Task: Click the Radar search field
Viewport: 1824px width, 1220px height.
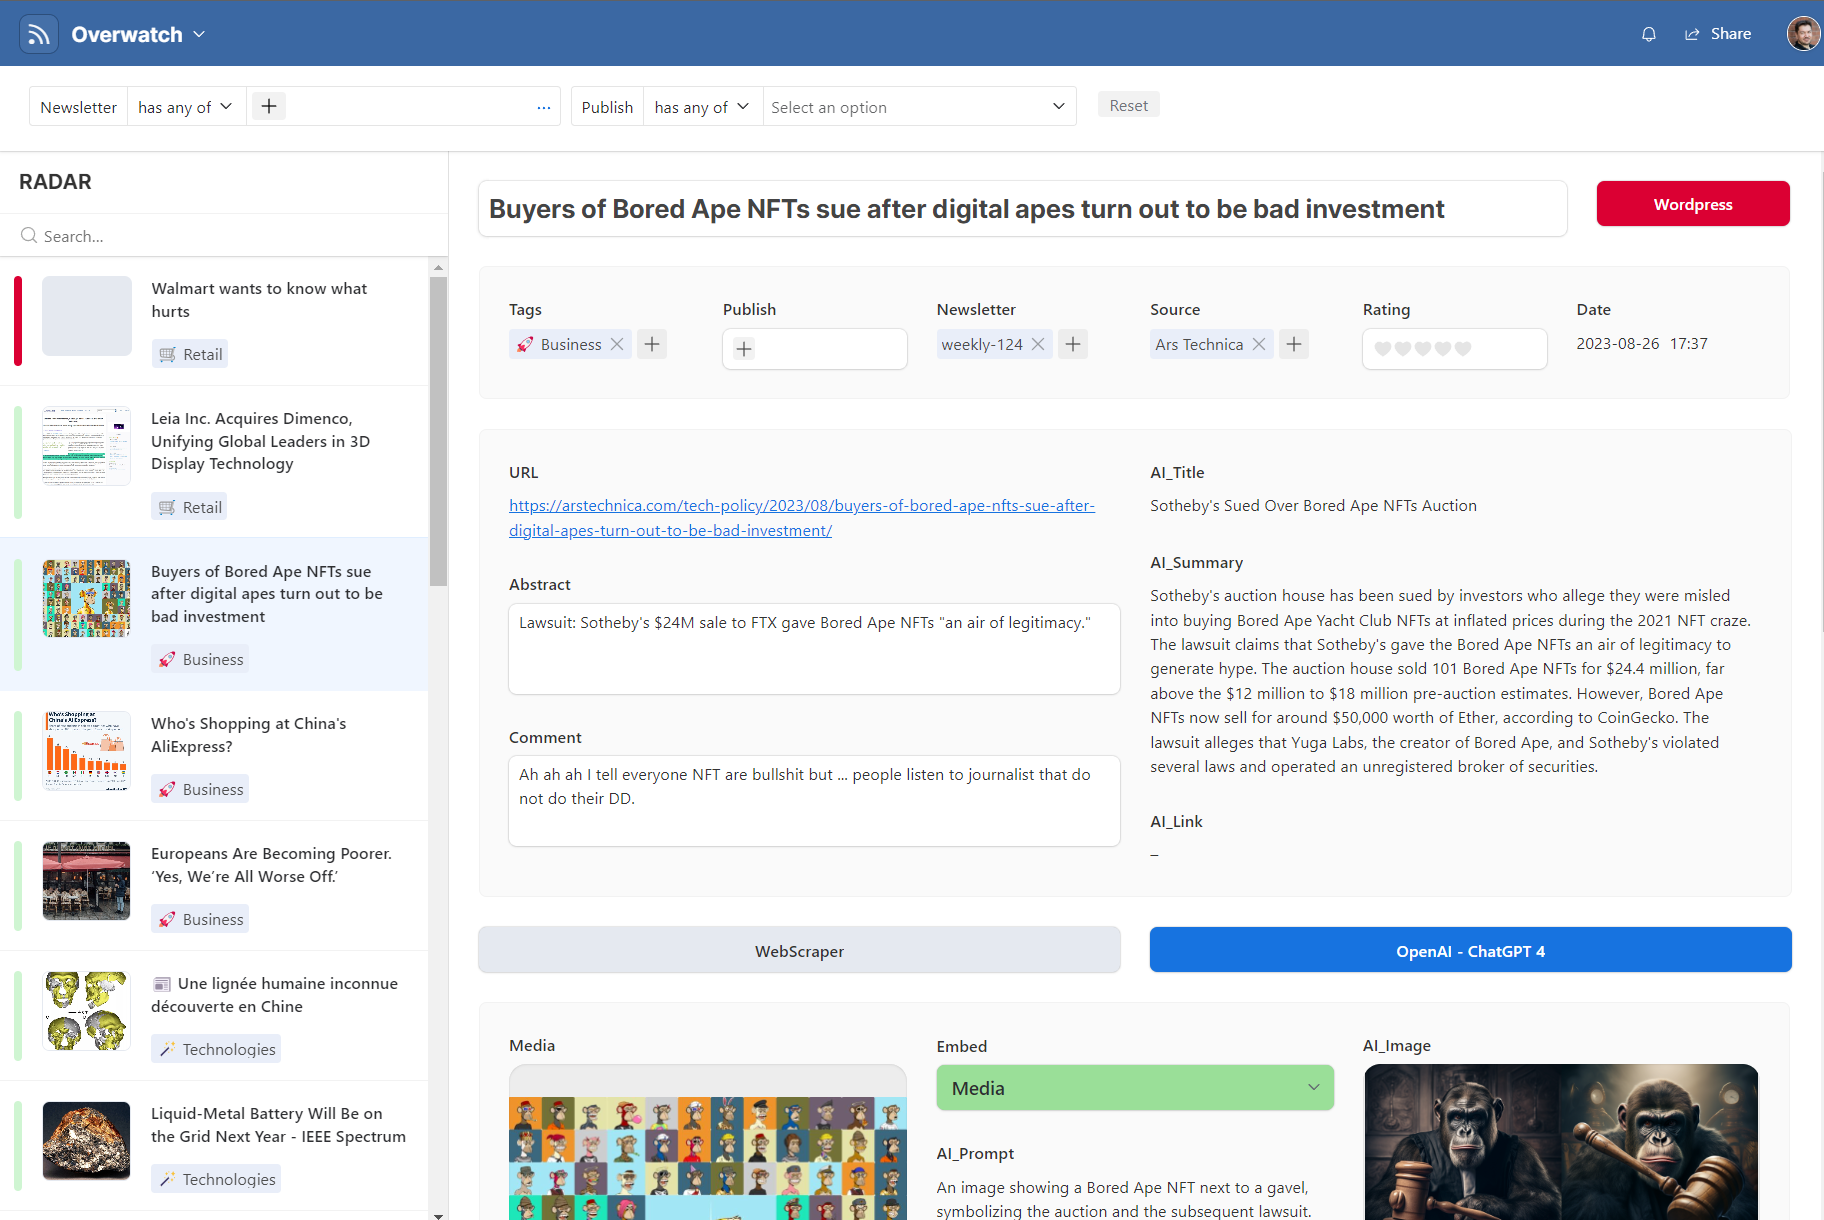Action: click(230, 236)
